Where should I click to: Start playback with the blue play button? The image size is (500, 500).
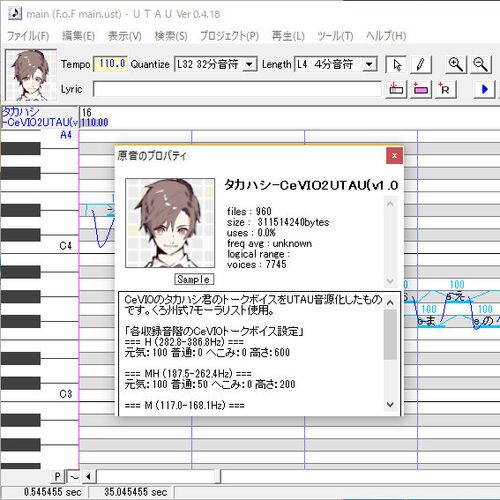pos(484,89)
